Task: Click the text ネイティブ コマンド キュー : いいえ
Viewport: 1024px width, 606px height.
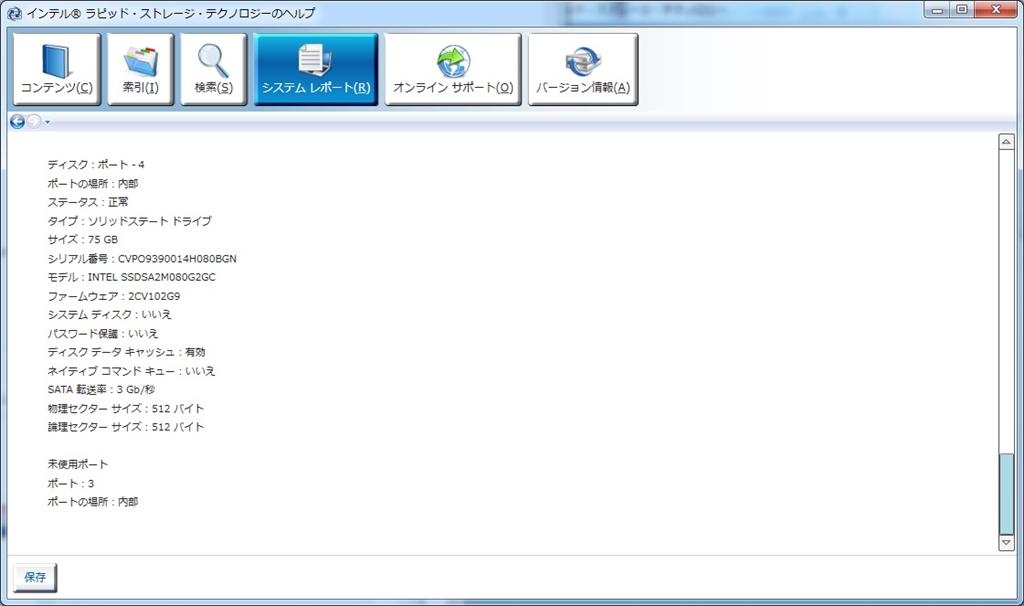Action: (131, 371)
